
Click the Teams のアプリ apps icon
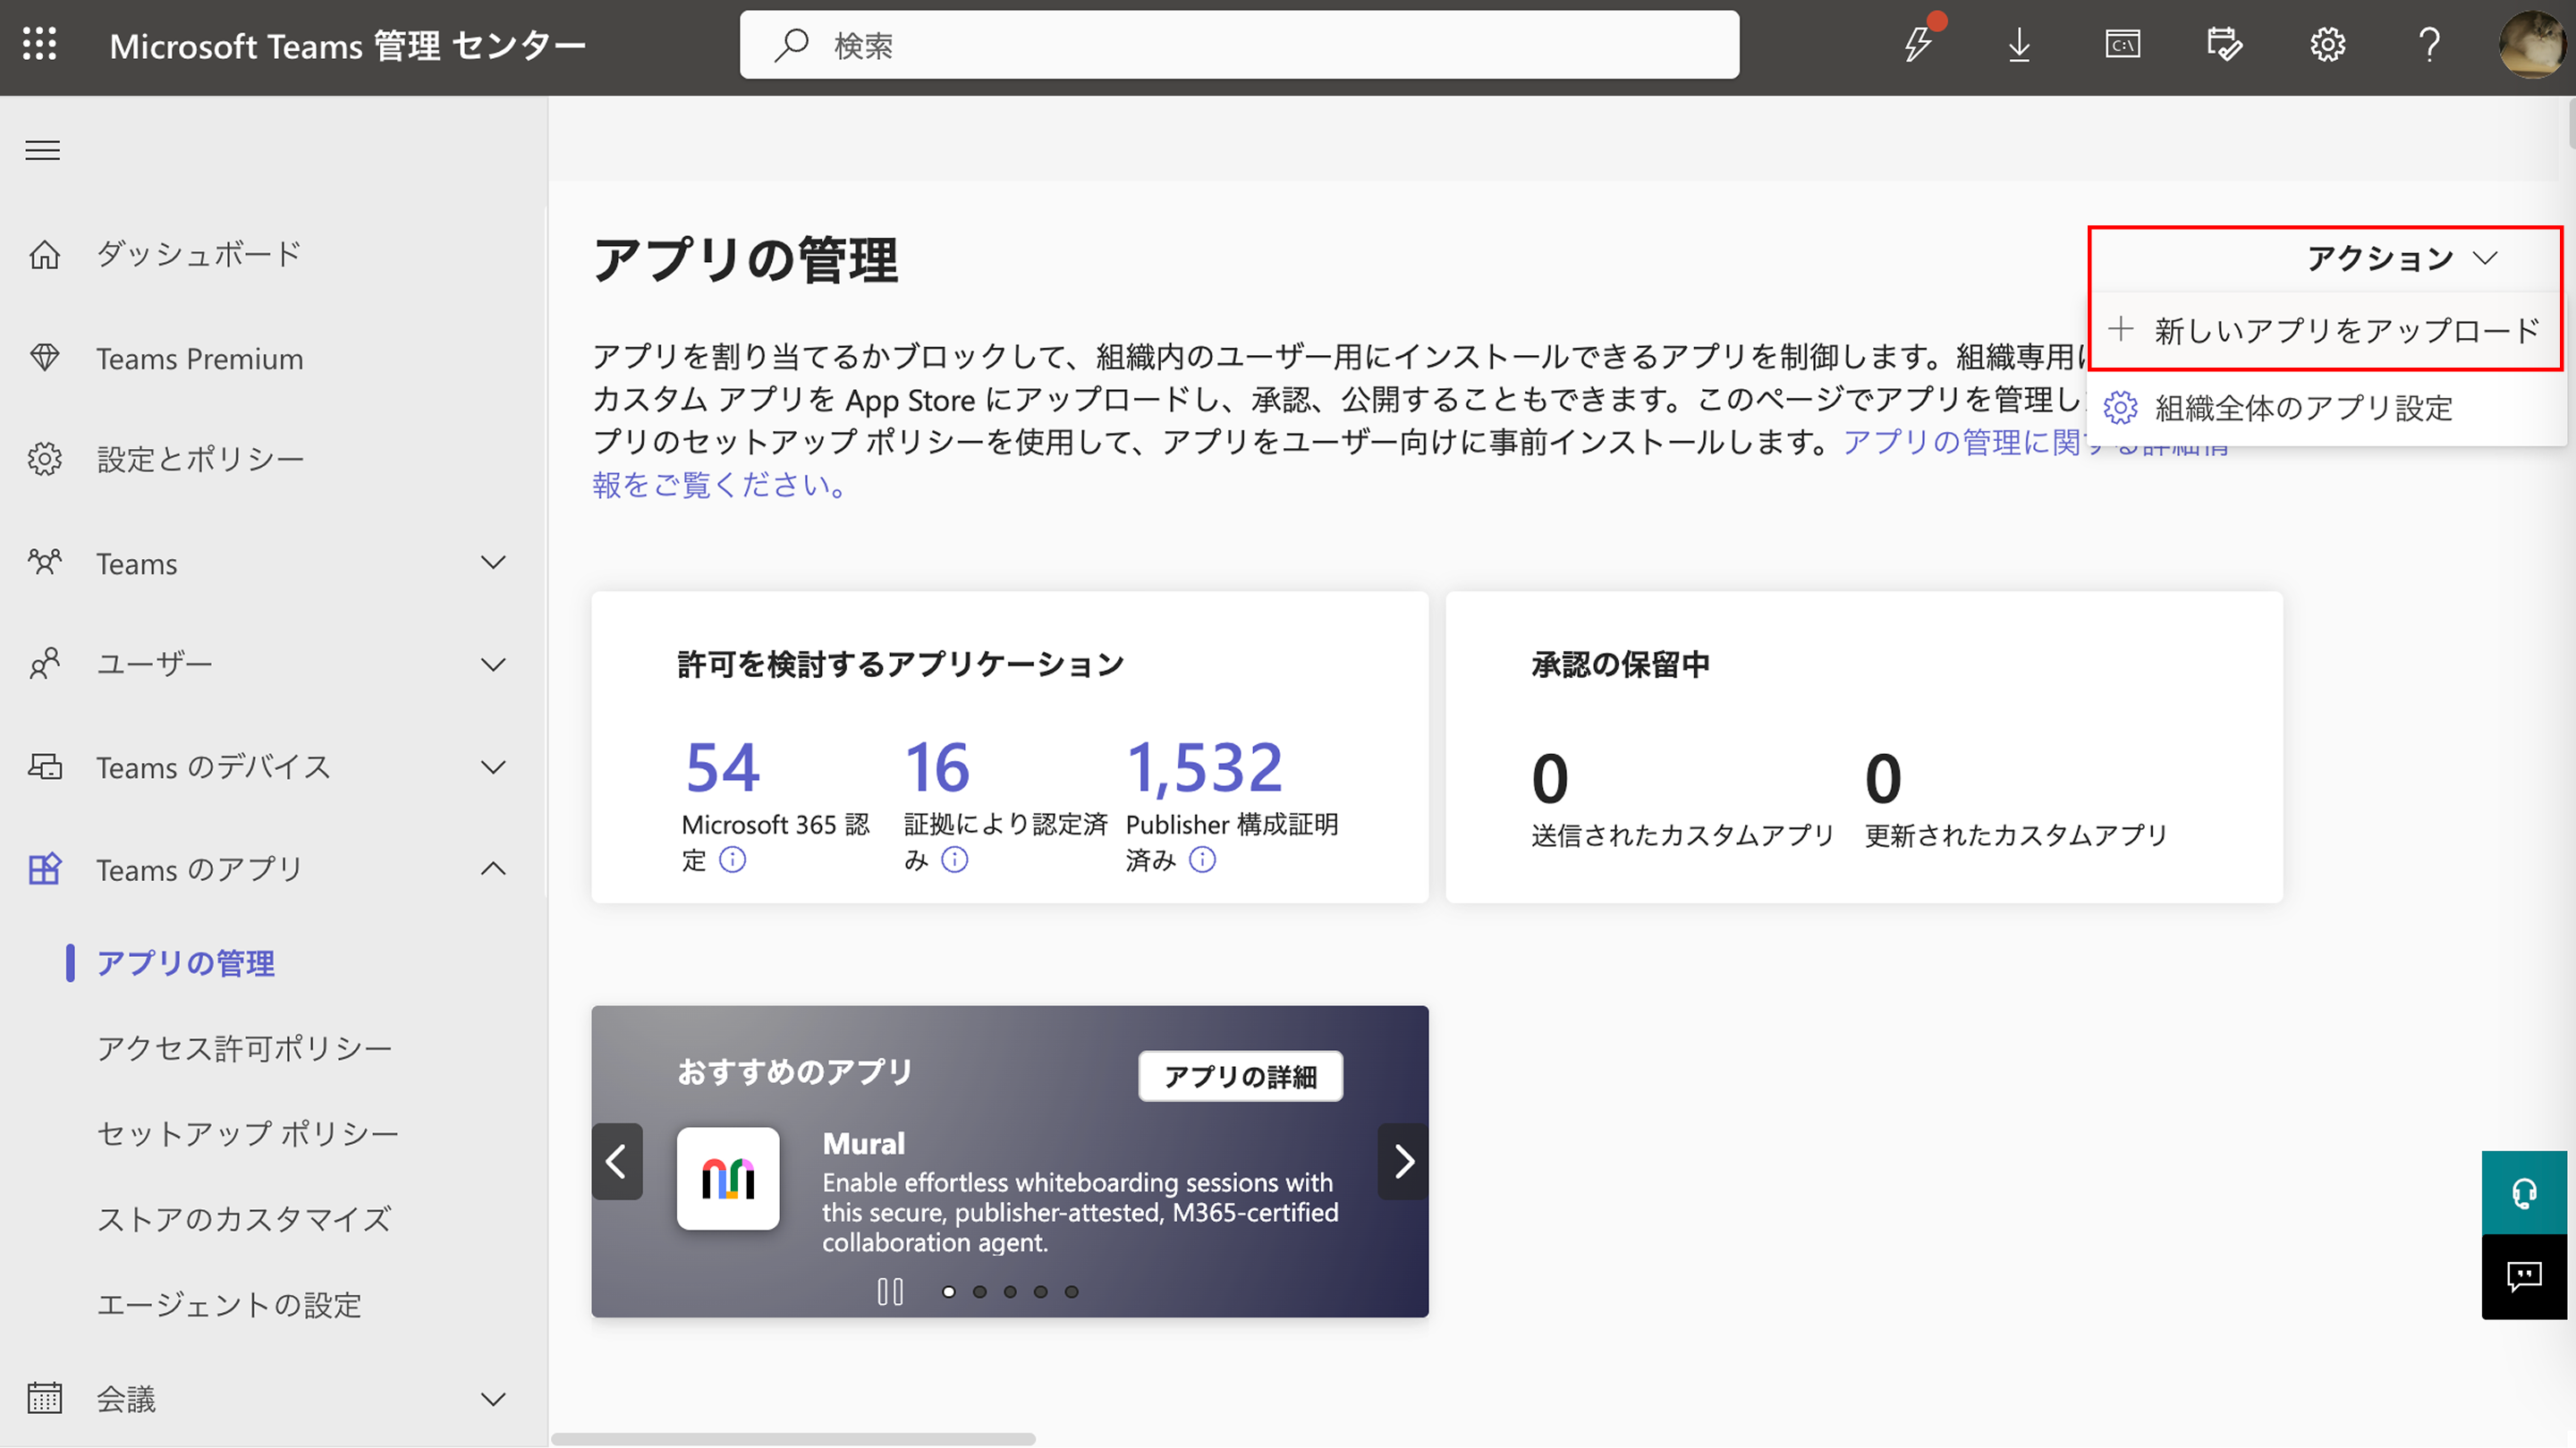tap(44, 869)
